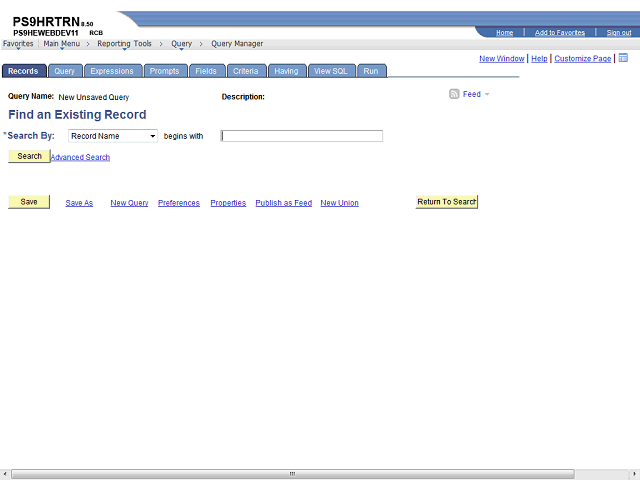Image resolution: width=640 pixels, height=480 pixels.
Task: Click the New Query link
Action: pos(129,203)
